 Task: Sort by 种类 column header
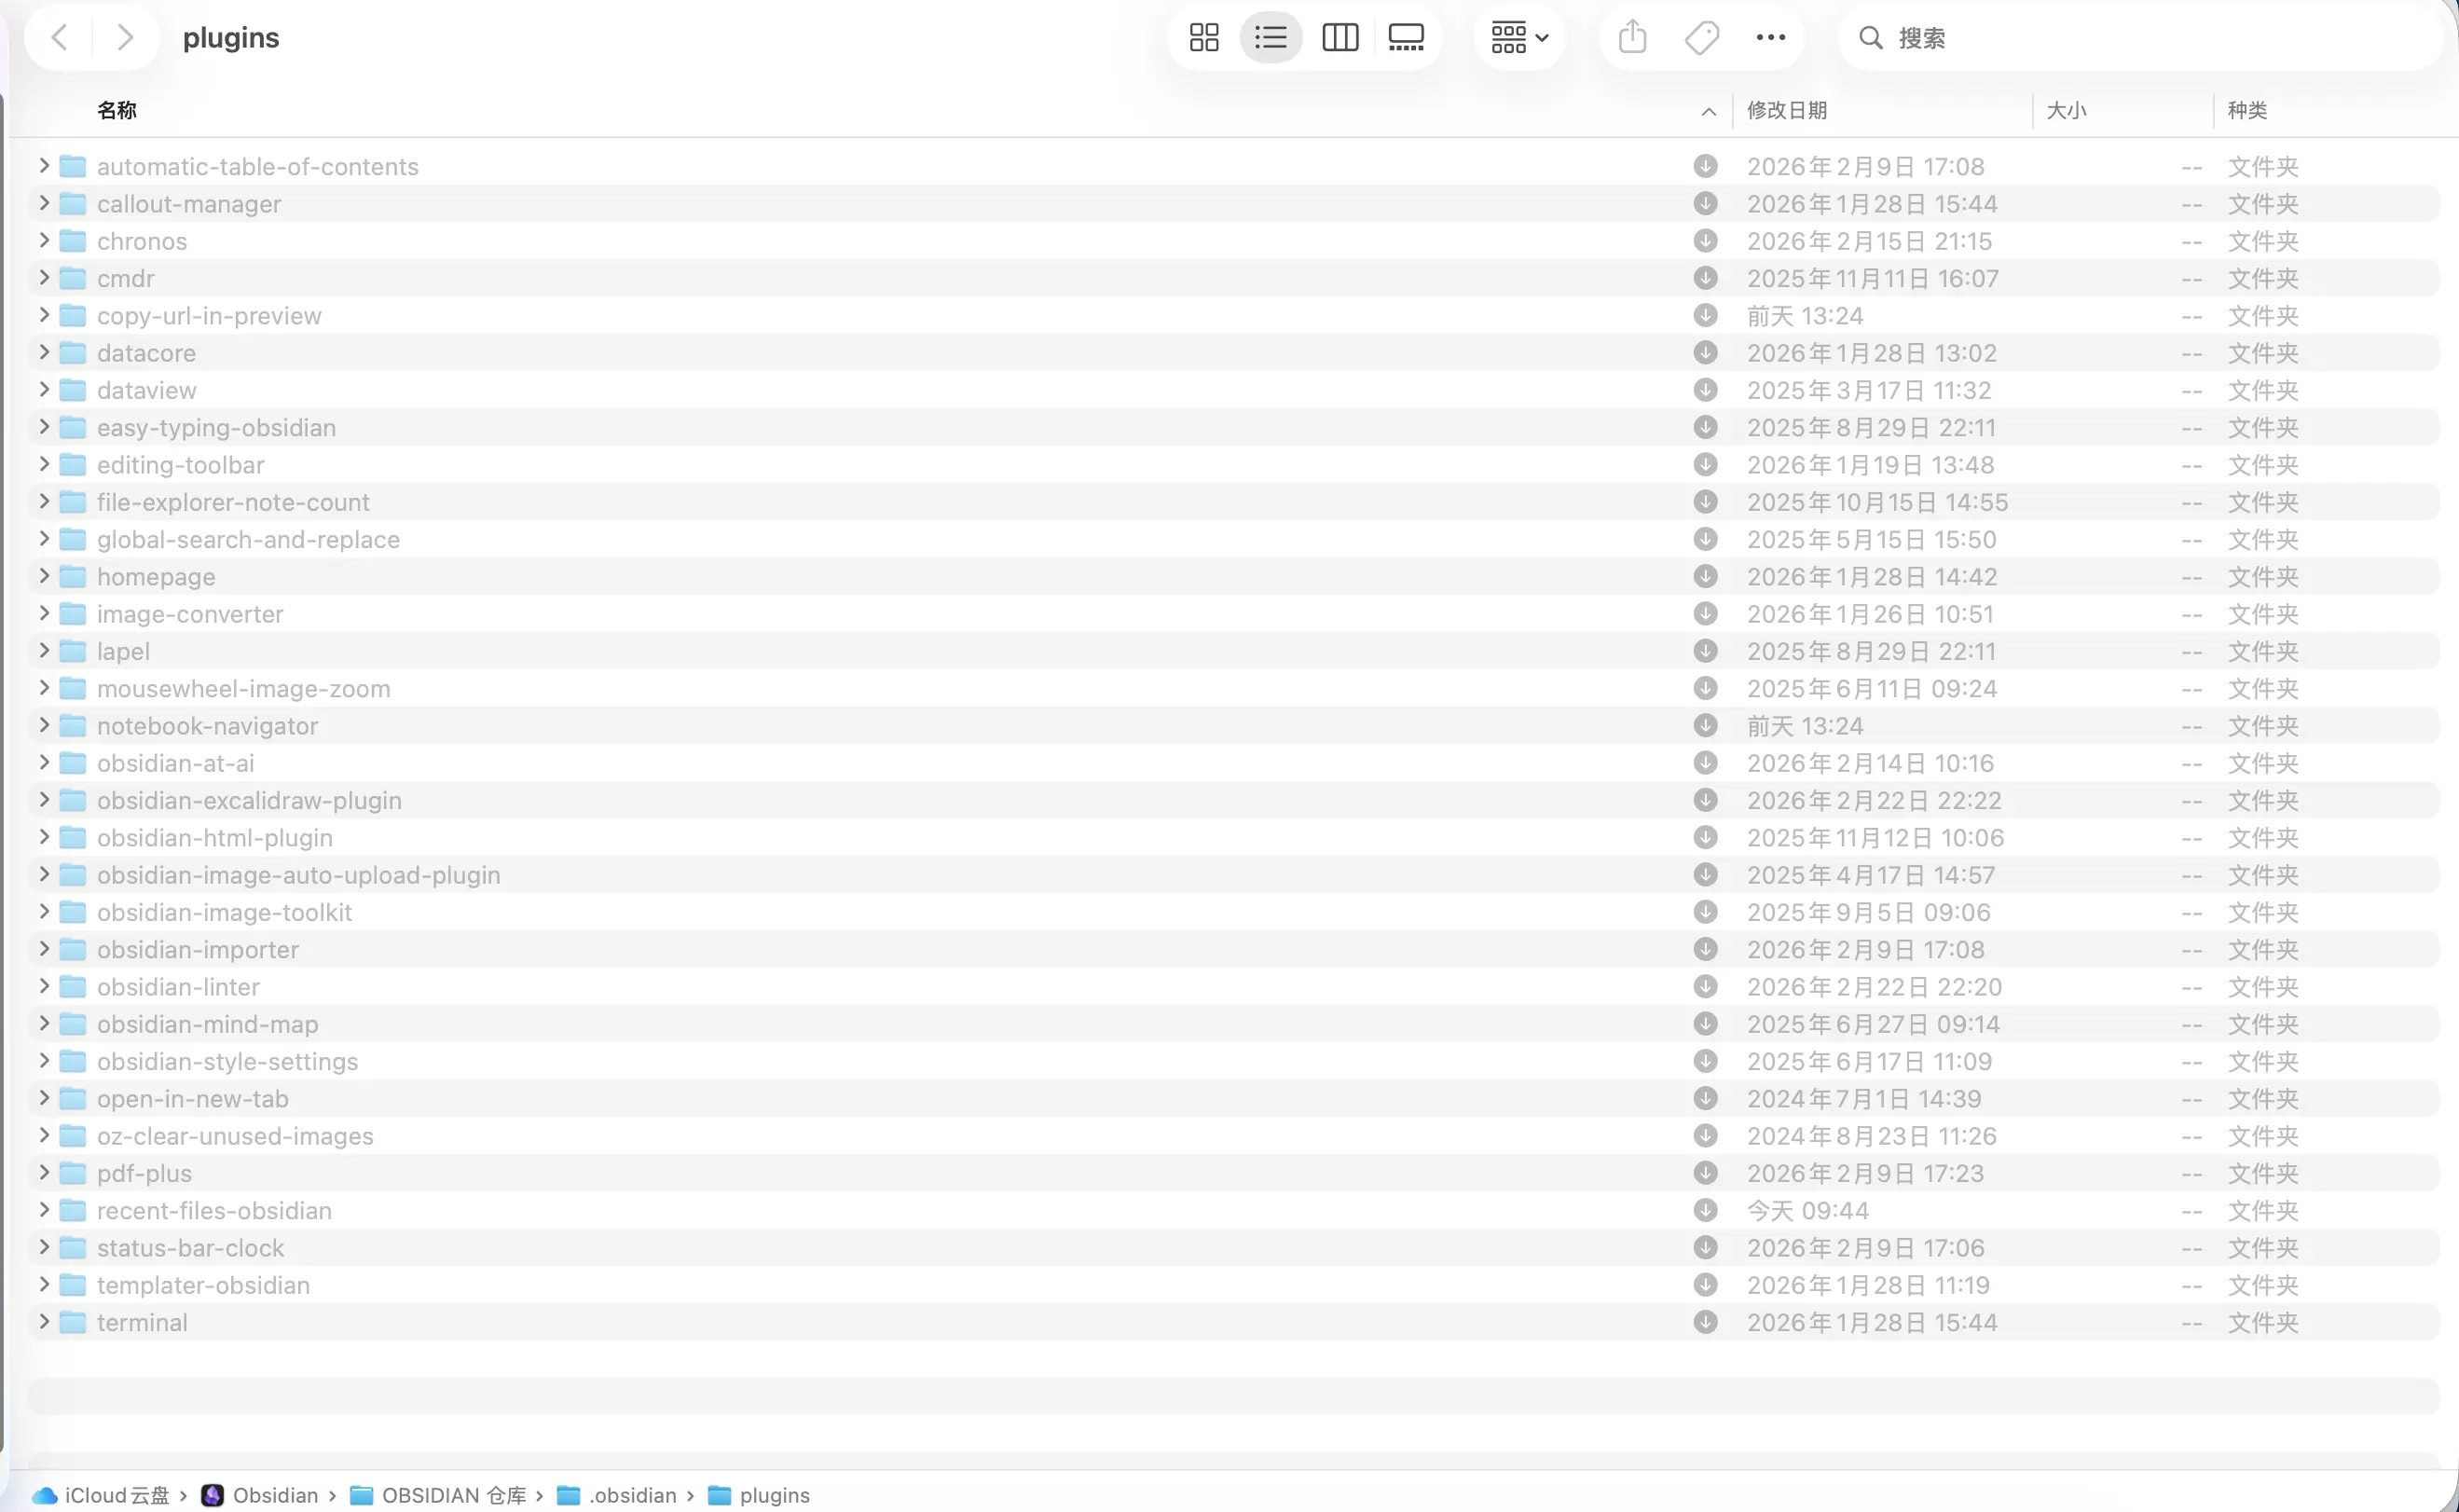click(x=2247, y=110)
